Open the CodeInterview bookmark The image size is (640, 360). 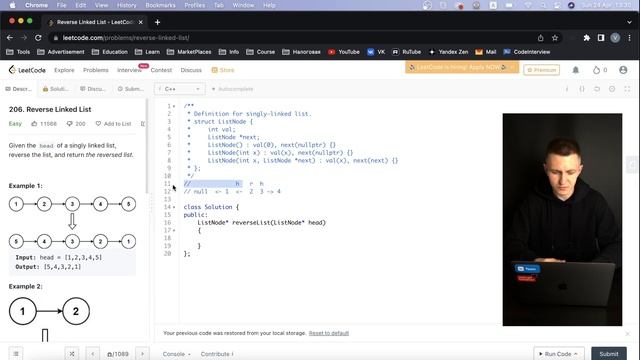tap(527, 52)
